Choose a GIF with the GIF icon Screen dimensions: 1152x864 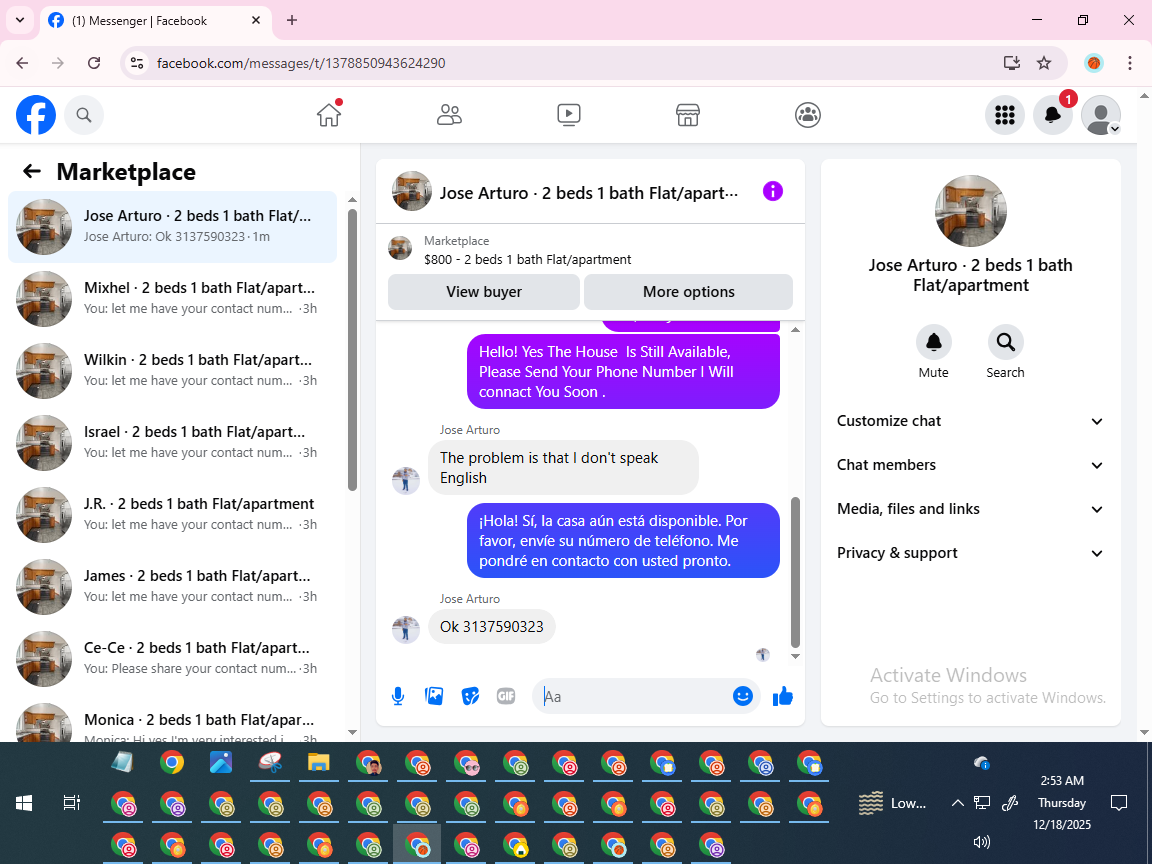[x=506, y=696]
